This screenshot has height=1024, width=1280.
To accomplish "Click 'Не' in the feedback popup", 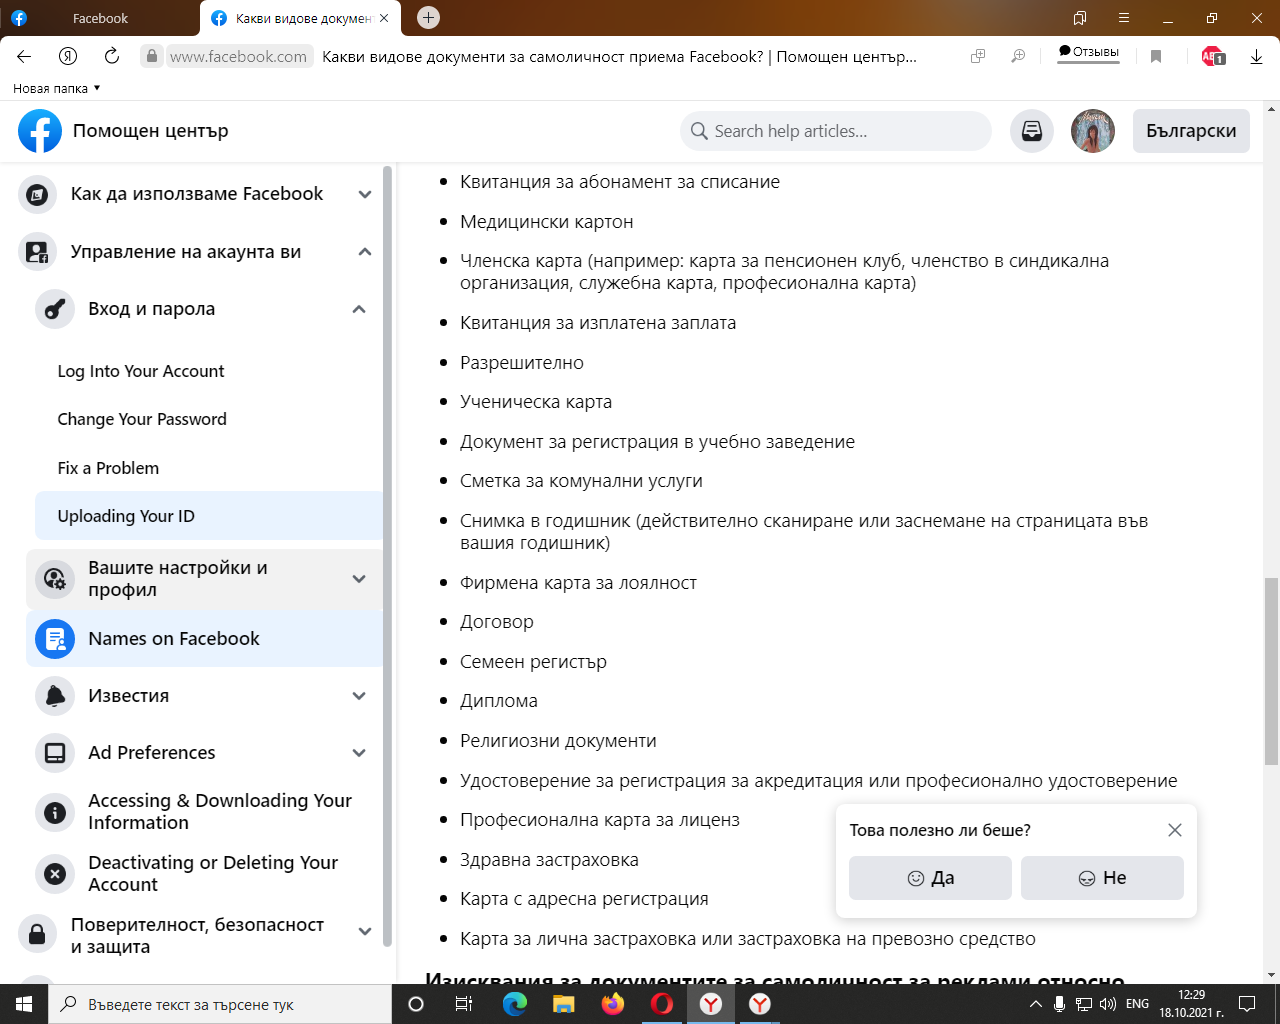I will click(x=1102, y=878).
